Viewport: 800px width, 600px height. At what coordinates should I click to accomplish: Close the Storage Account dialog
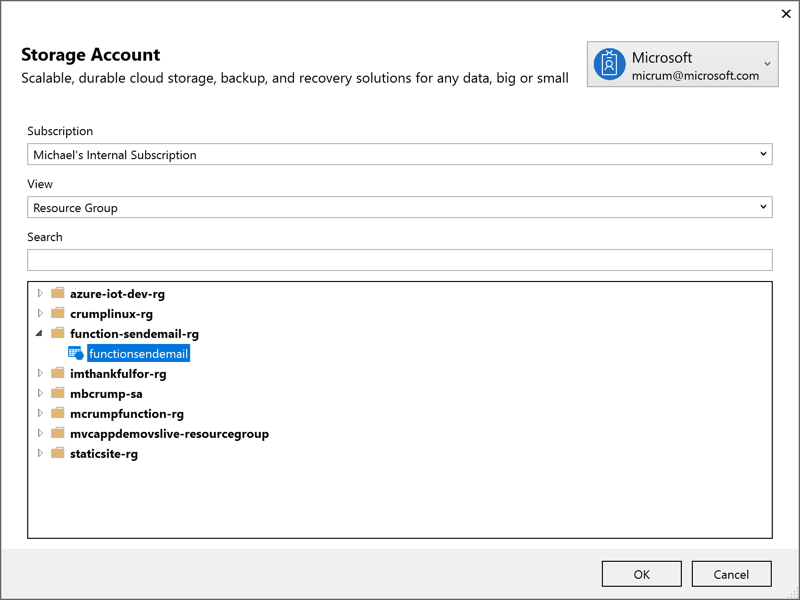(x=786, y=14)
